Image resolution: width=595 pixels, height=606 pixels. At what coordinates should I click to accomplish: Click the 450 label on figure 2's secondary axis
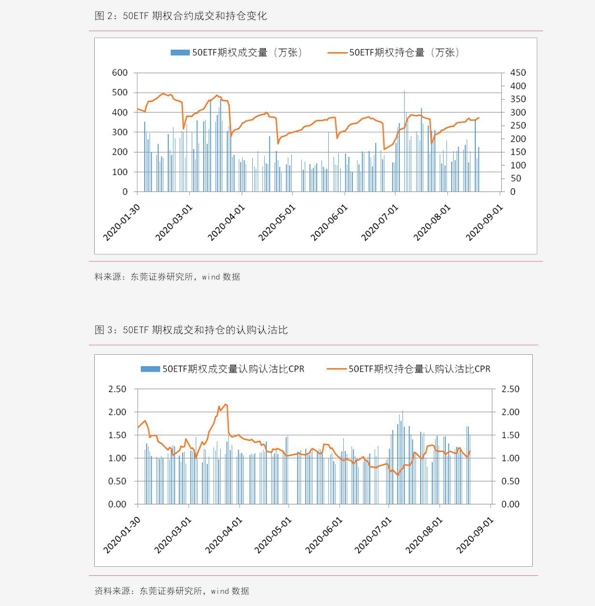518,73
